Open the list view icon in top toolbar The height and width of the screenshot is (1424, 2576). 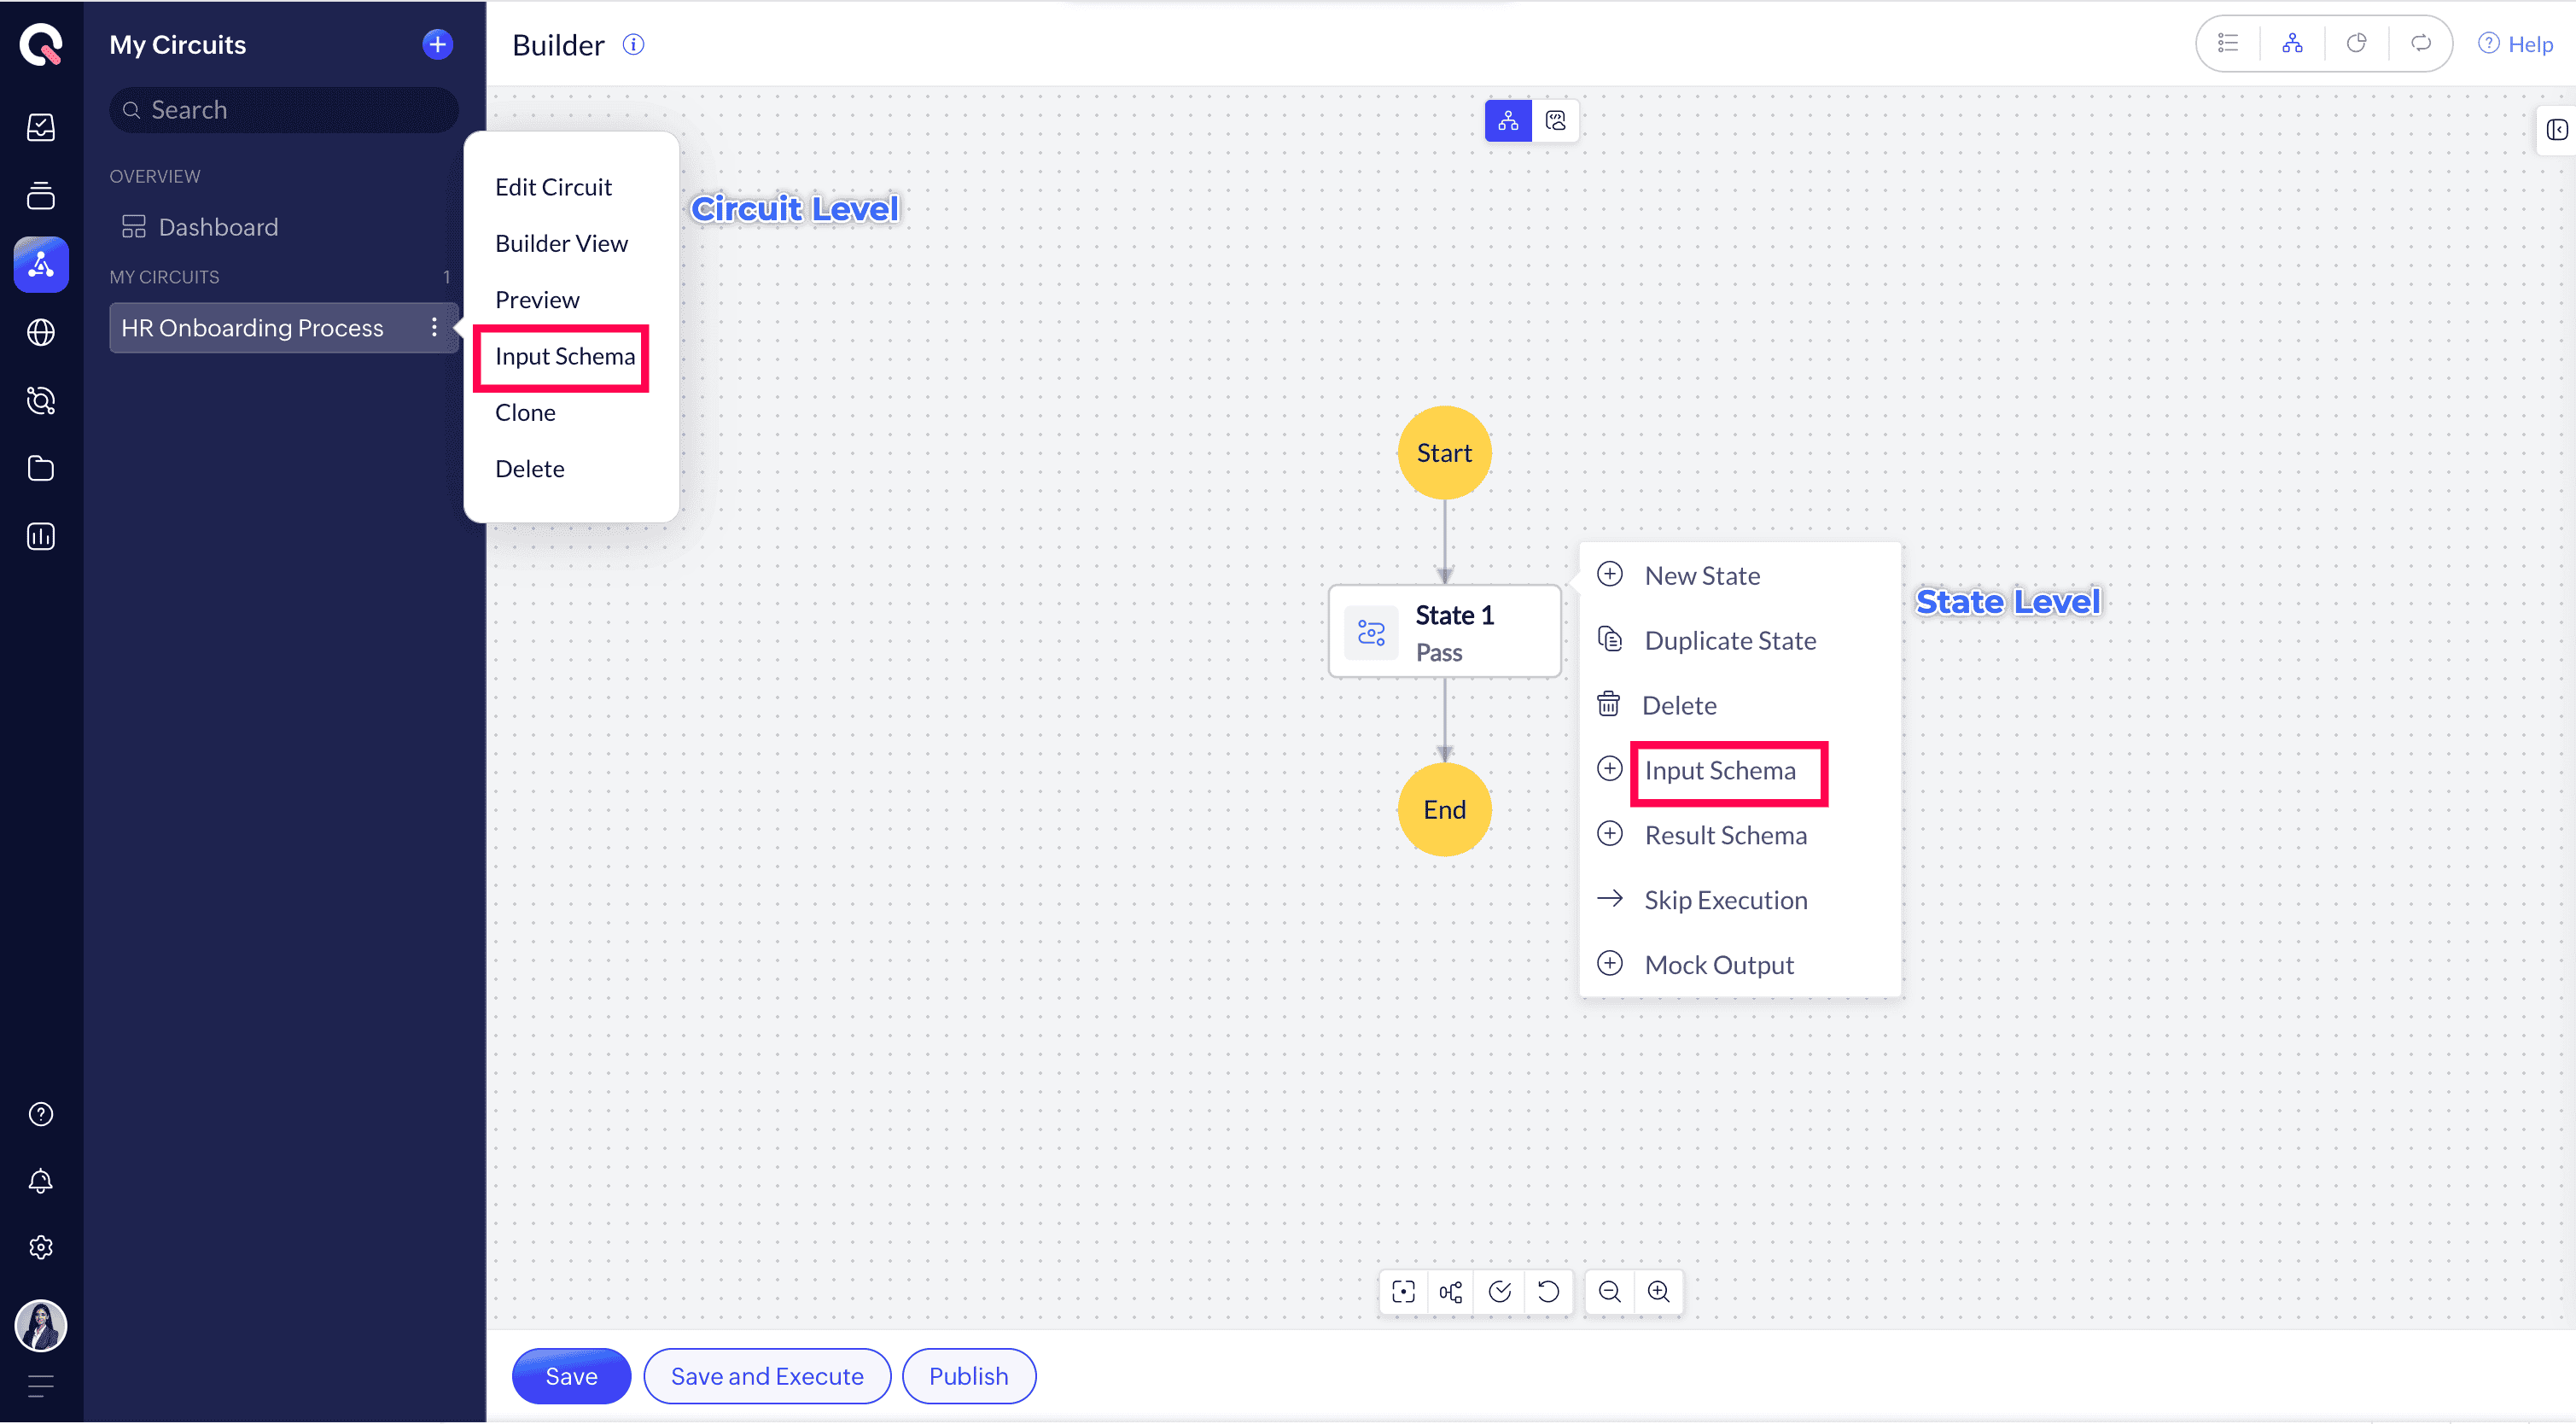[x=2228, y=43]
